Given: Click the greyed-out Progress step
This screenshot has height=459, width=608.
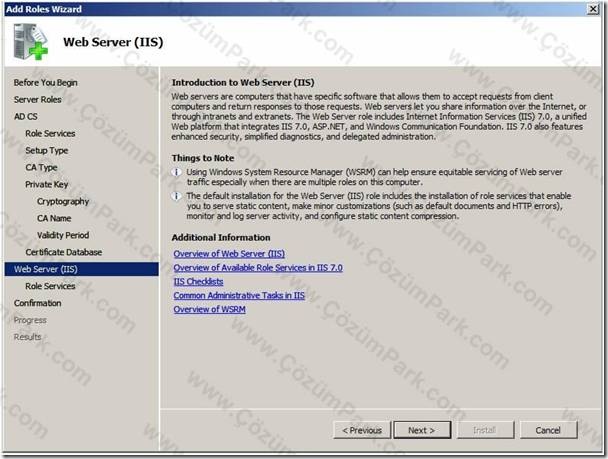Looking at the screenshot, I should point(30,320).
